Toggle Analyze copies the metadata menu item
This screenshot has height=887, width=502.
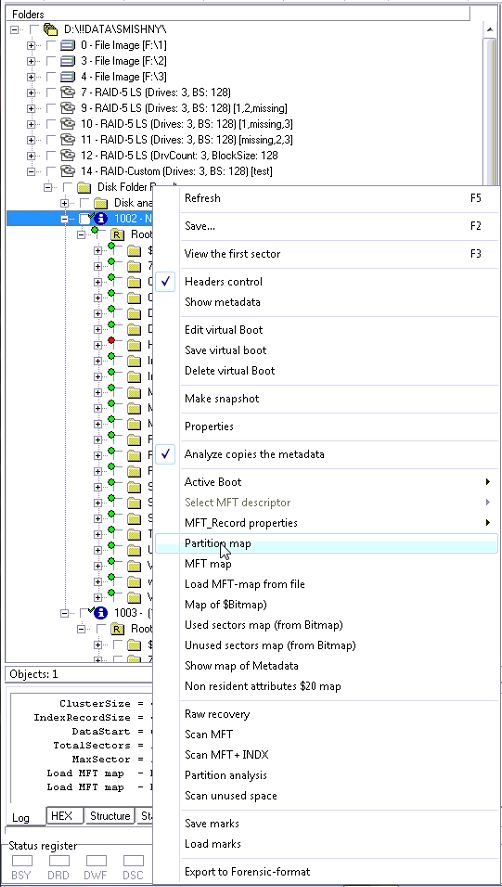(x=327, y=454)
